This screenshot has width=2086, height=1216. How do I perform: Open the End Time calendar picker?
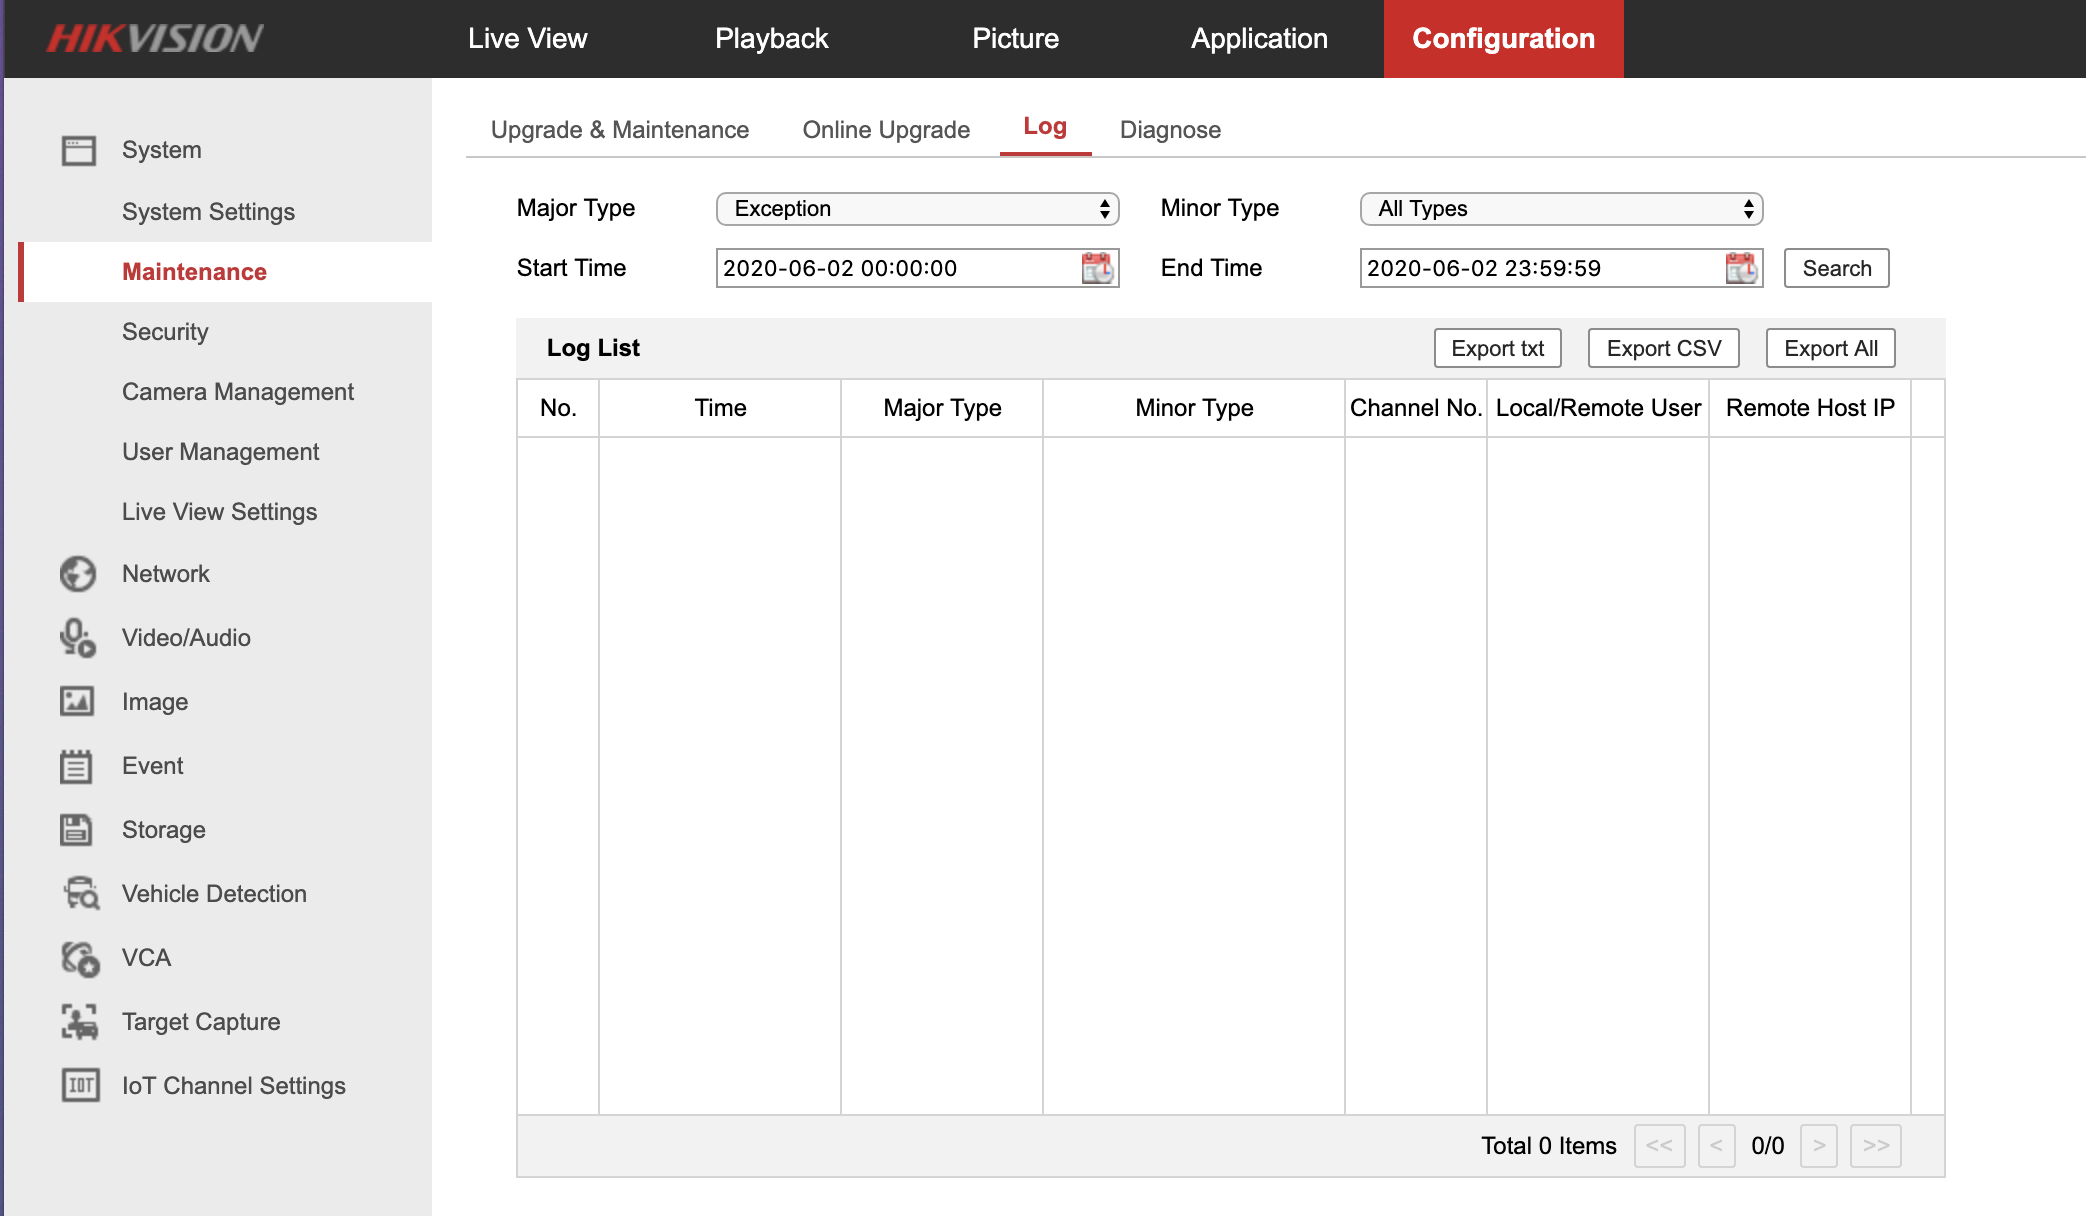click(1739, 268)
